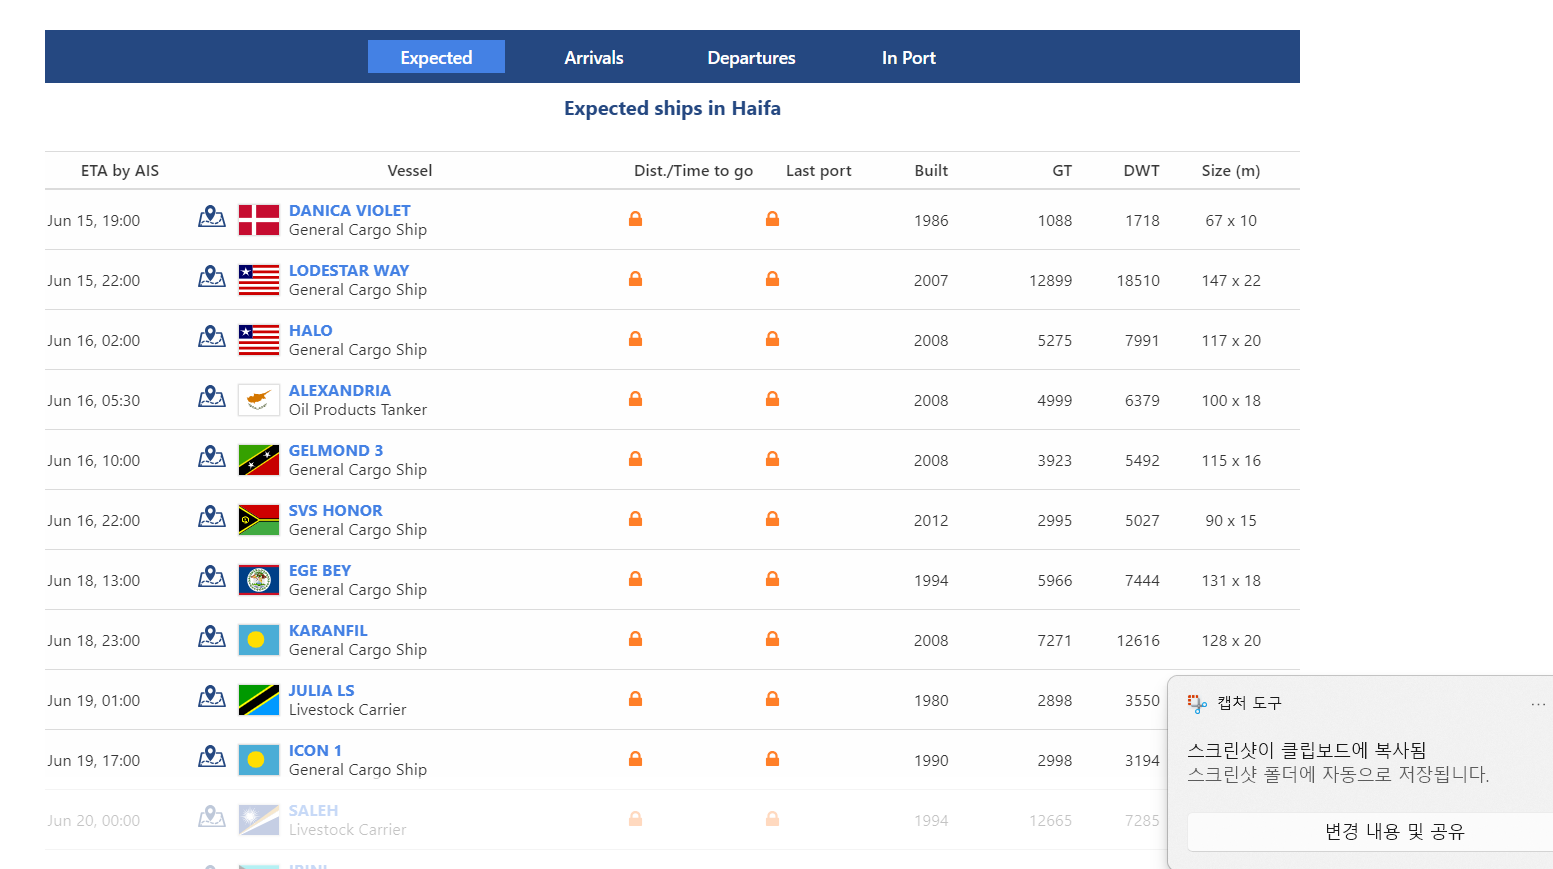Select the In Port tab
Image resolution: width=1553 pixels, height=869 pixels.
tap(908, 58)
